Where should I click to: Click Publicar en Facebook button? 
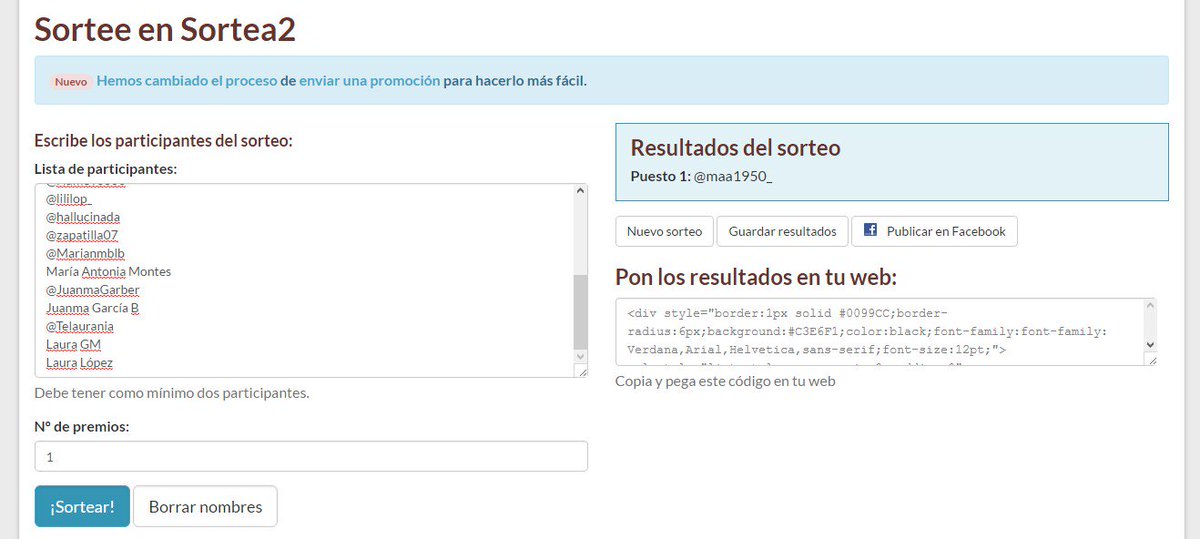(935, 231)
